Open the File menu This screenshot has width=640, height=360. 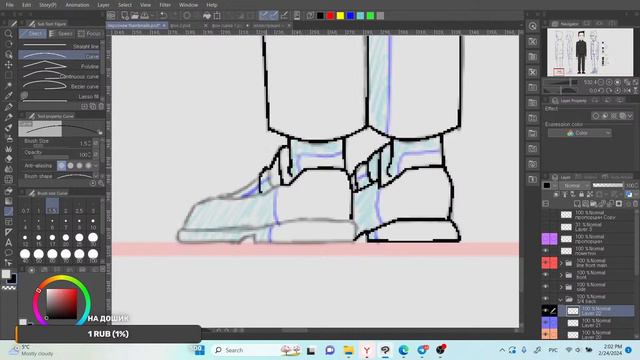point(9,5)
